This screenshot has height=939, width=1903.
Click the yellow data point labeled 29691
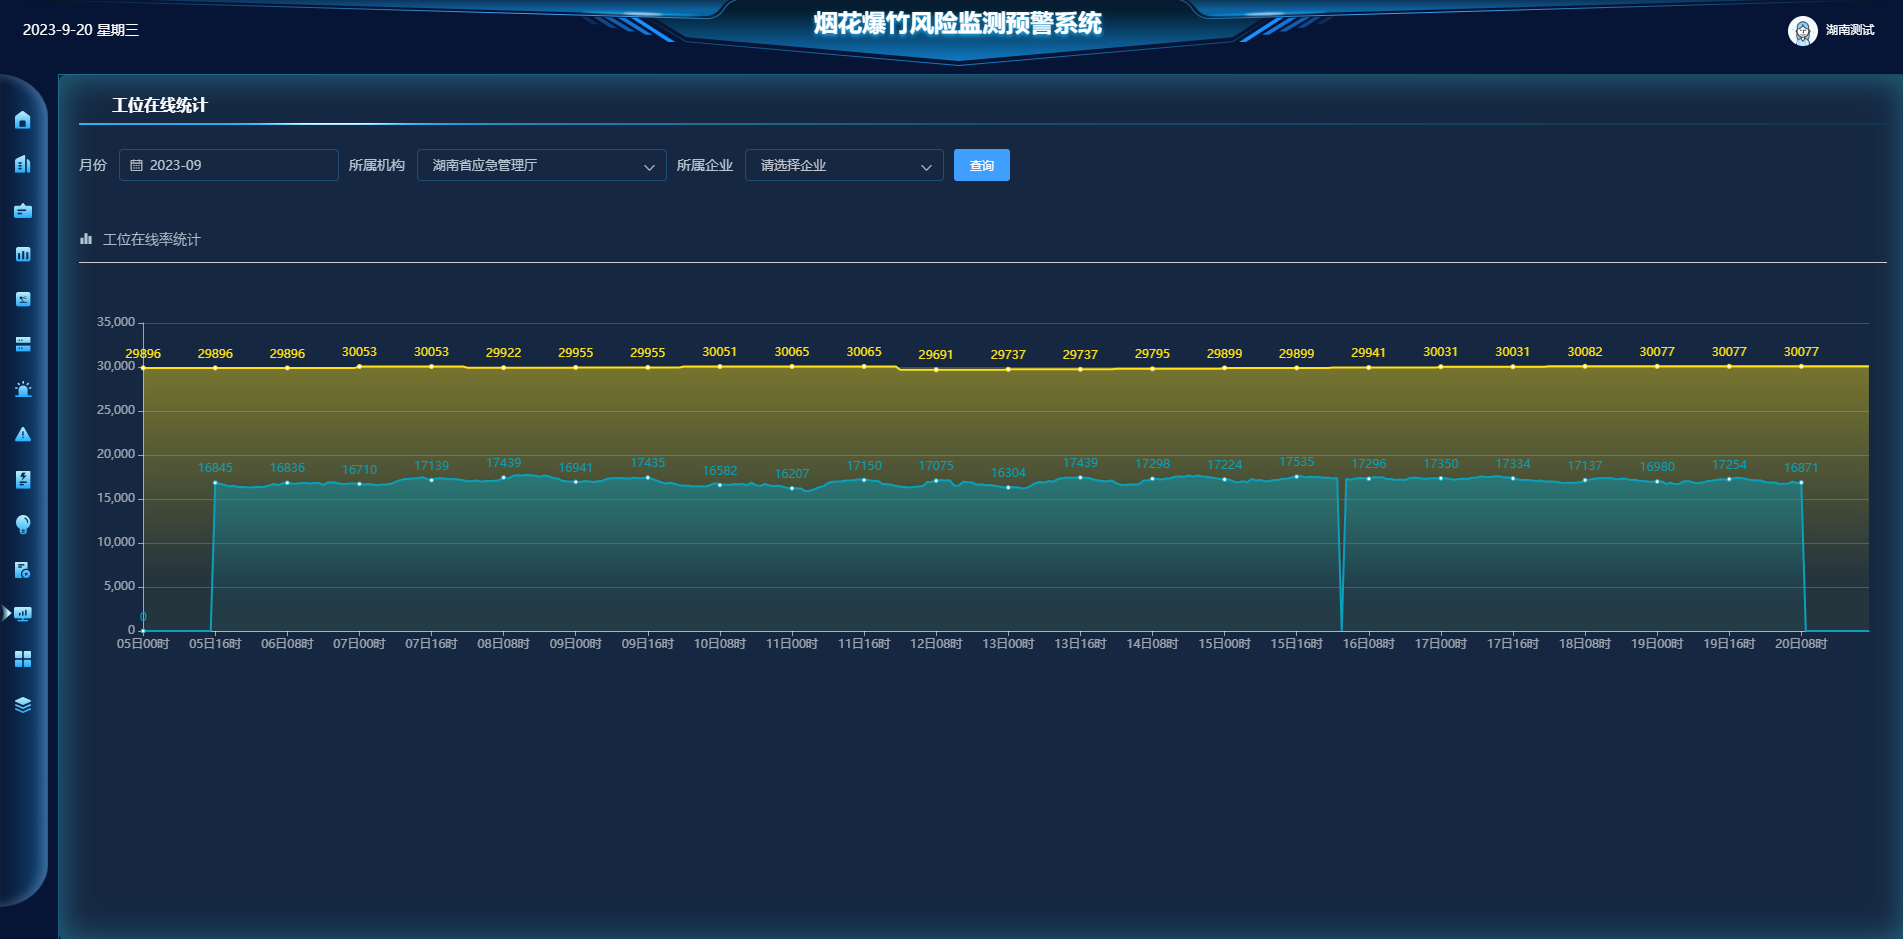coord(936,369)
